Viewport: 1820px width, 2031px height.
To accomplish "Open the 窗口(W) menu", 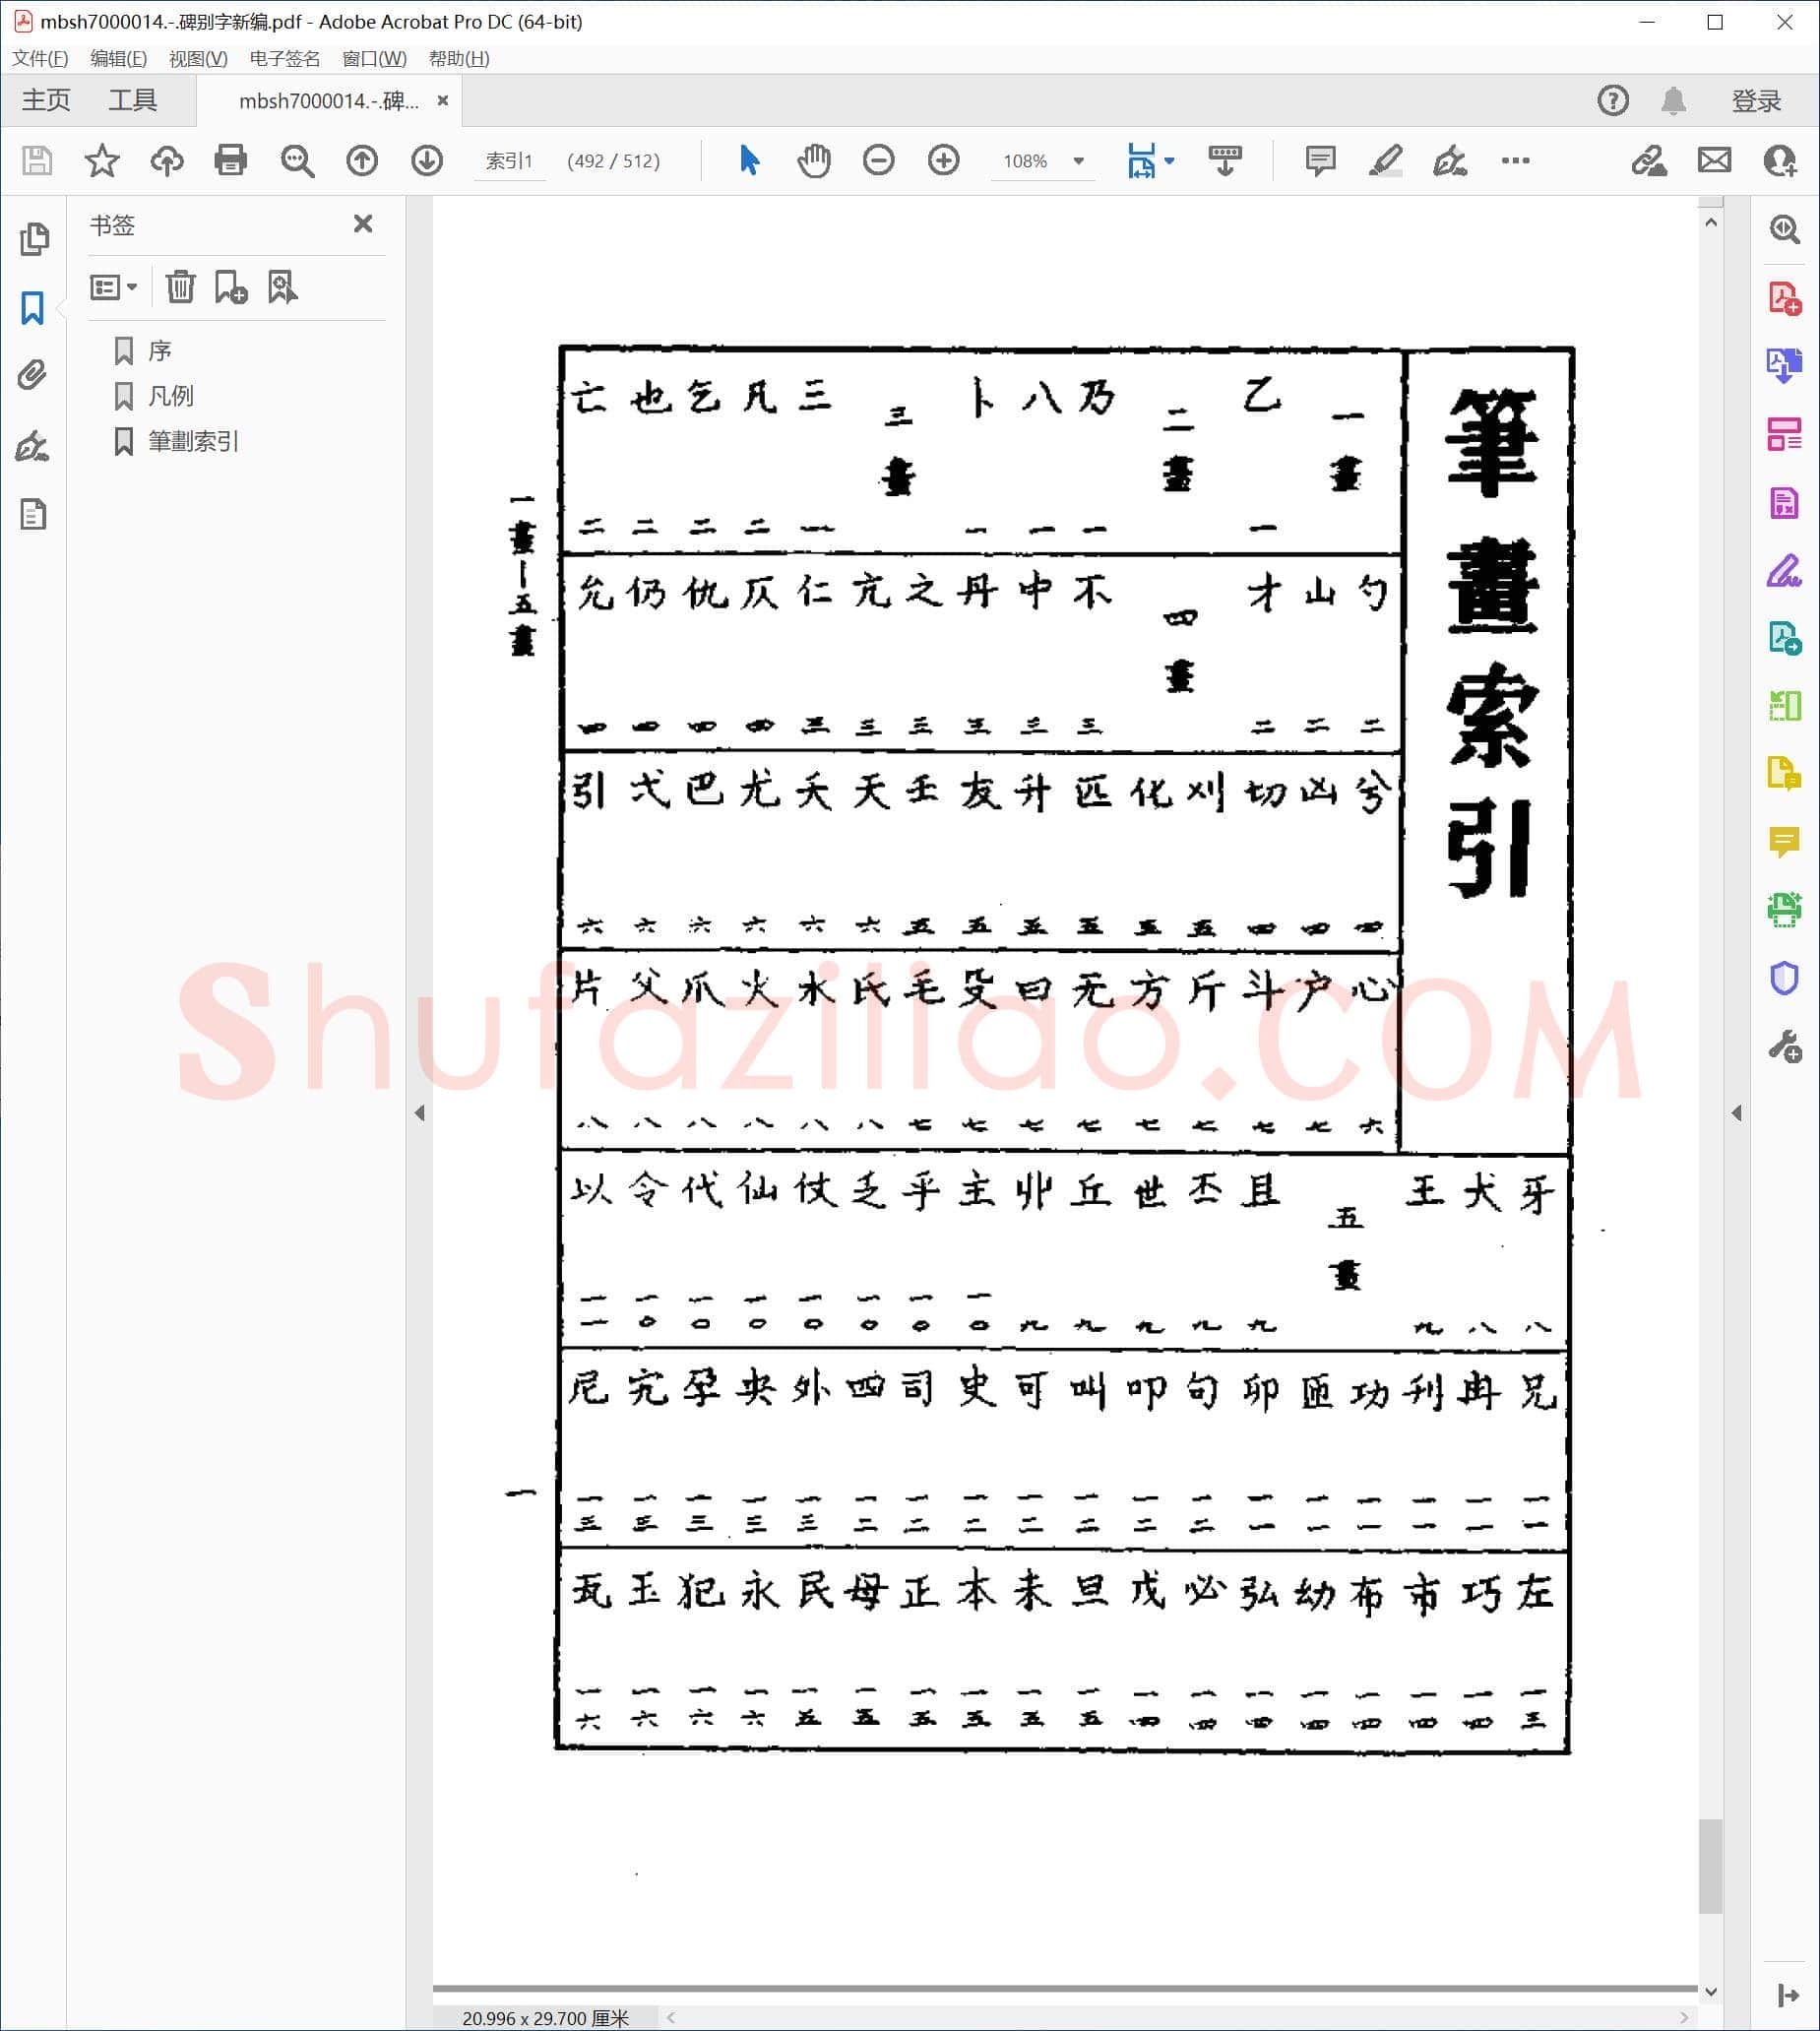I will click(374, 58).
